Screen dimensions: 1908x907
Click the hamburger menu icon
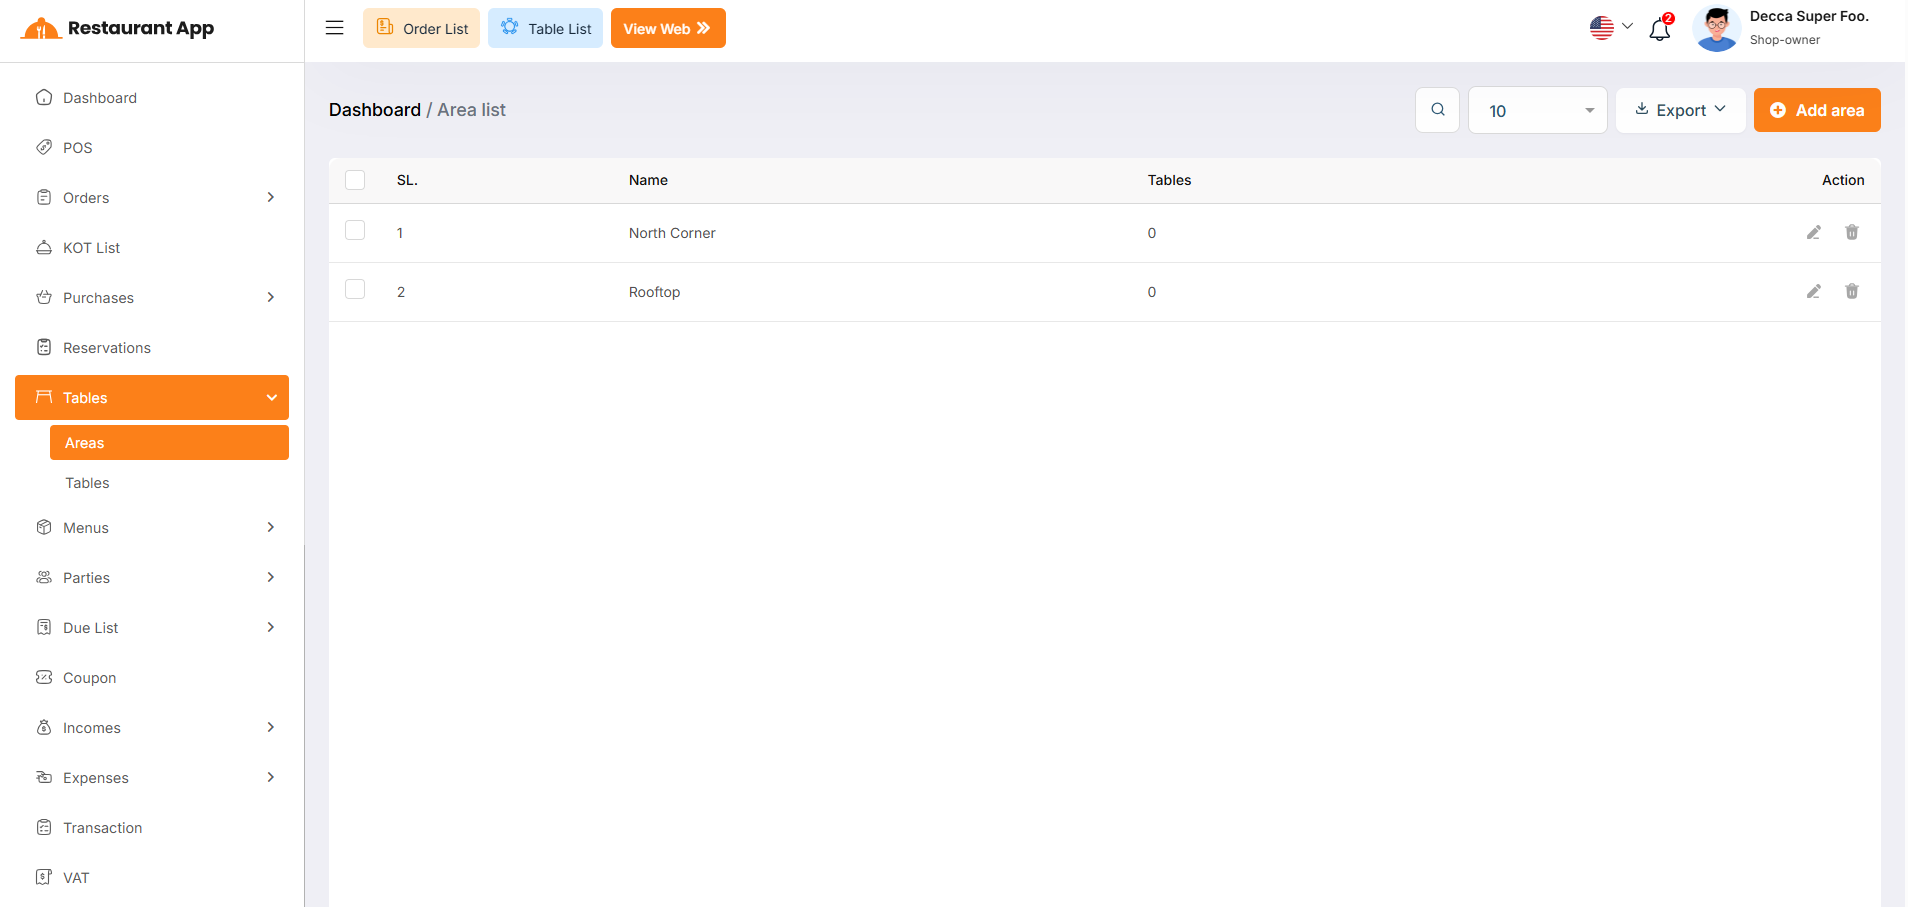(335, 28)
